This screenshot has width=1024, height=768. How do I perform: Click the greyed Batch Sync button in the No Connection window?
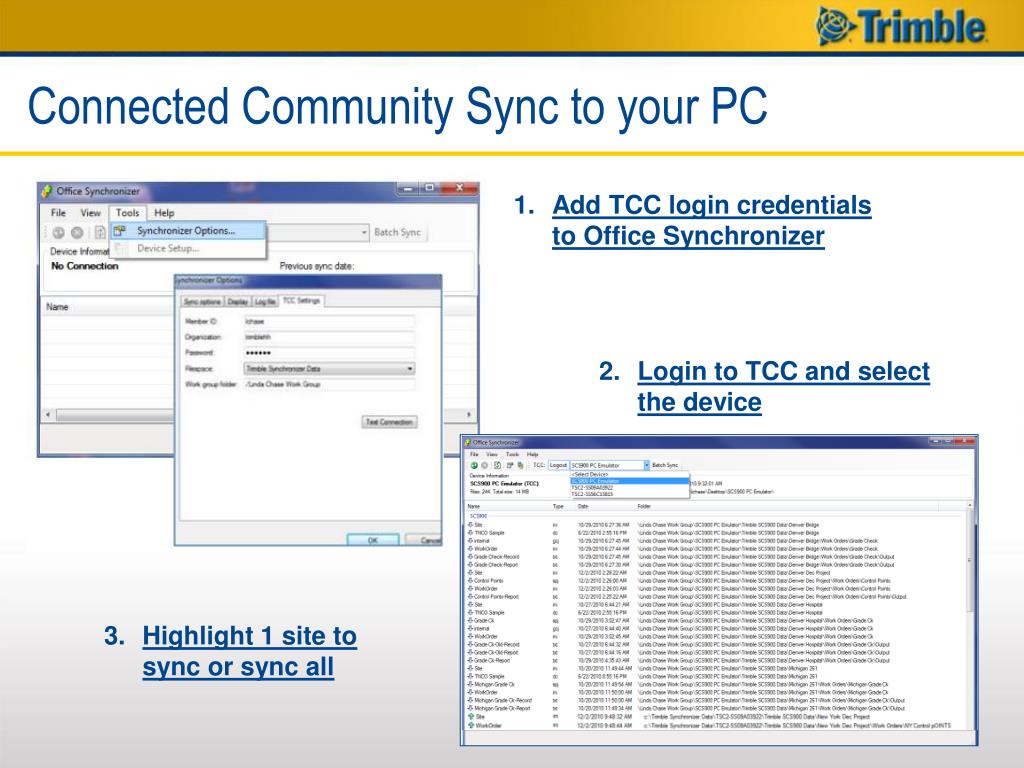point(397,232)
